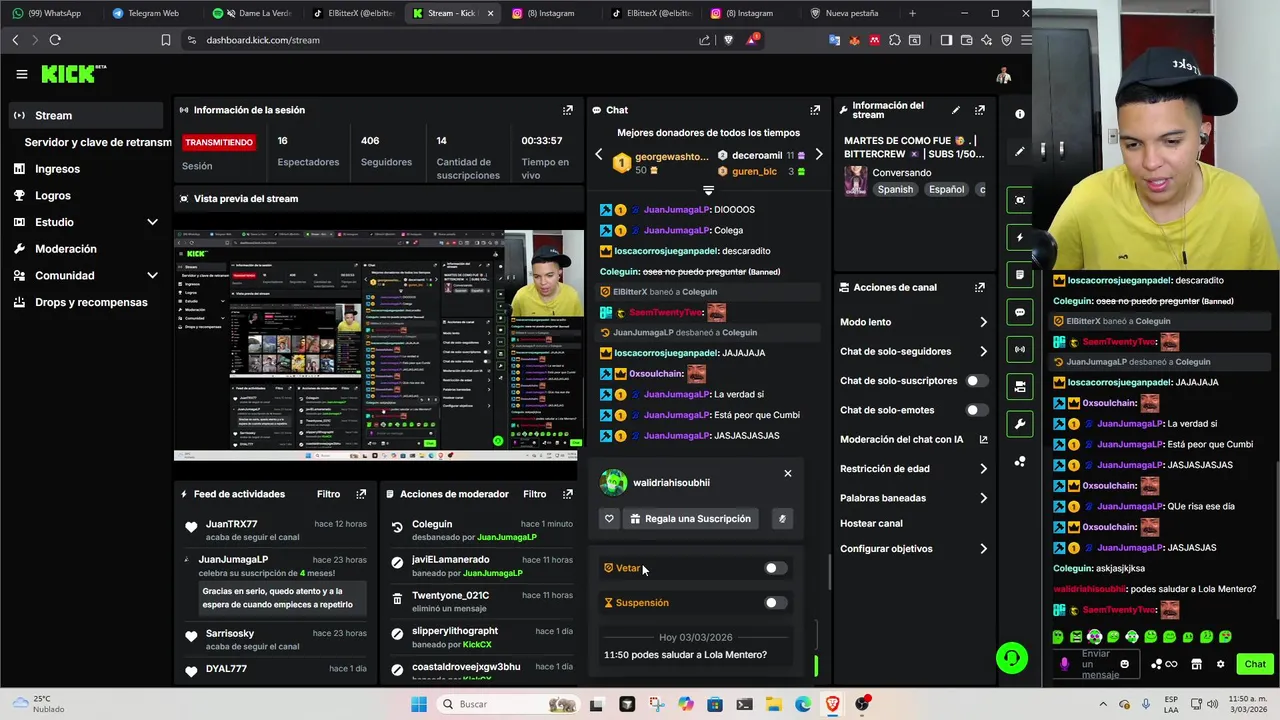Click the broadcast signal side rail icon
Screen dimensions: 1280x720
pyautogui.click(x=1020, y=349)
